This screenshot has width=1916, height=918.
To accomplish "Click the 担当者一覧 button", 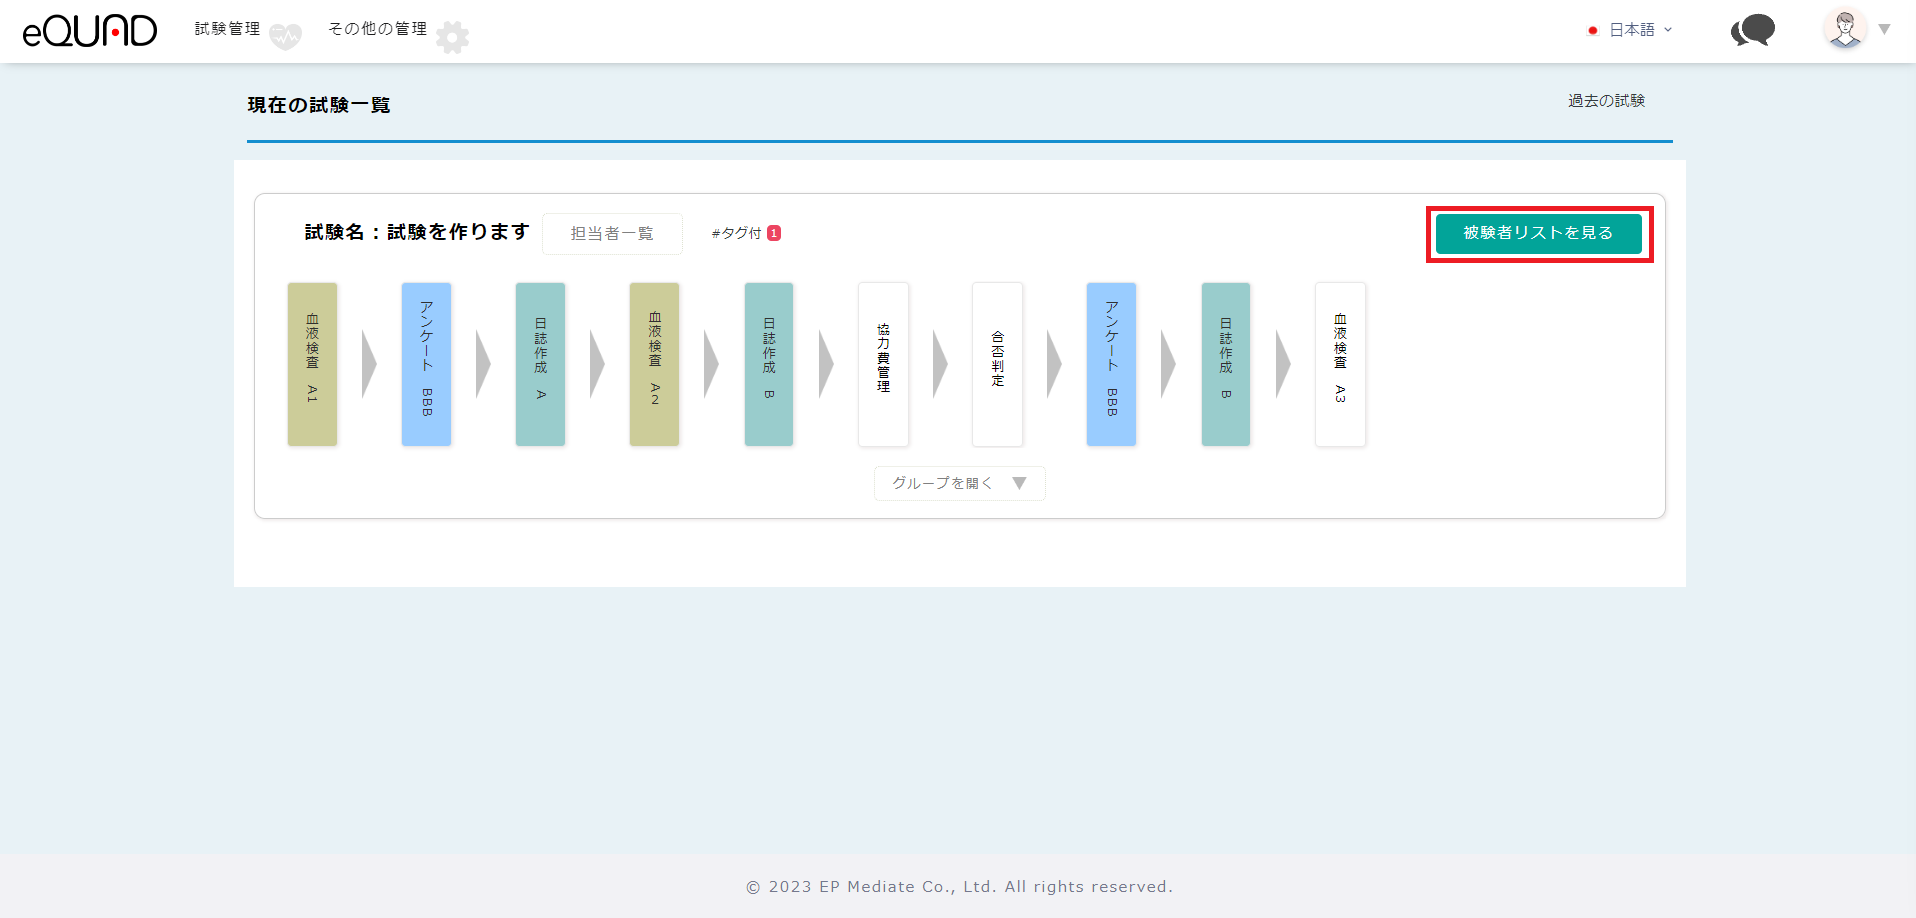I will click(x=612, y=233).
